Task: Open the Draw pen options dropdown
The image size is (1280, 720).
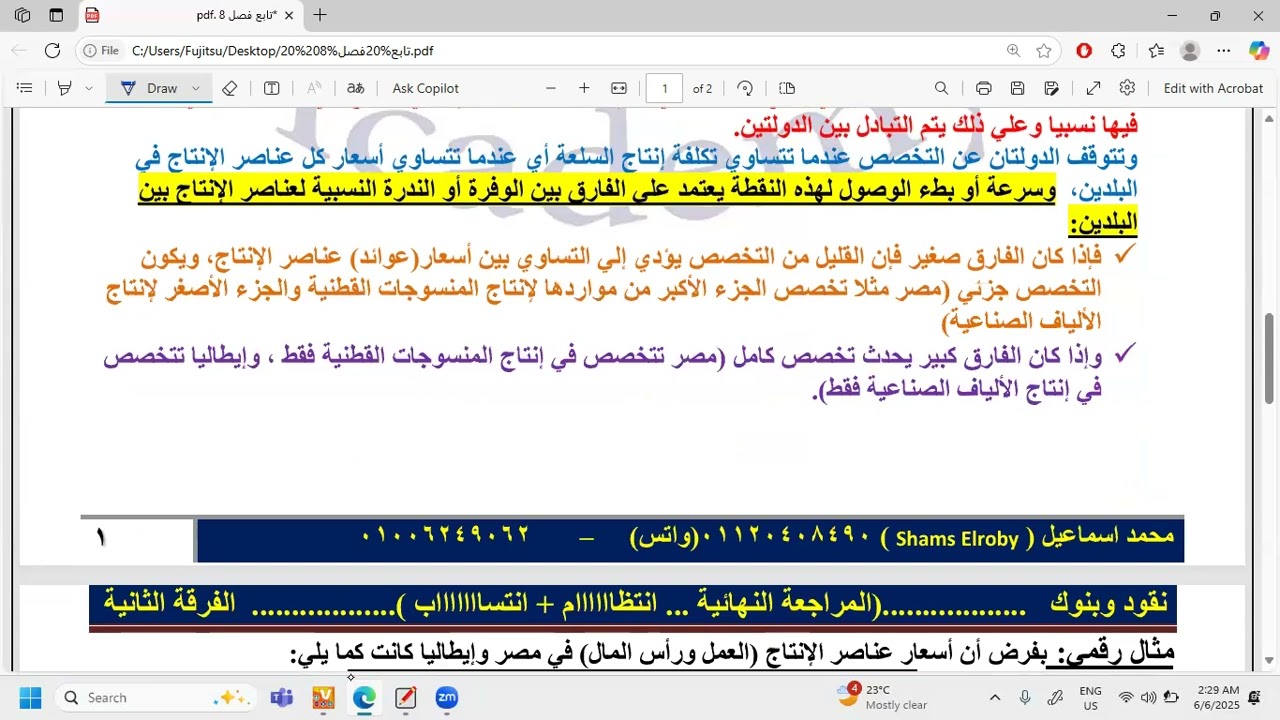Action: pos(196,88)
